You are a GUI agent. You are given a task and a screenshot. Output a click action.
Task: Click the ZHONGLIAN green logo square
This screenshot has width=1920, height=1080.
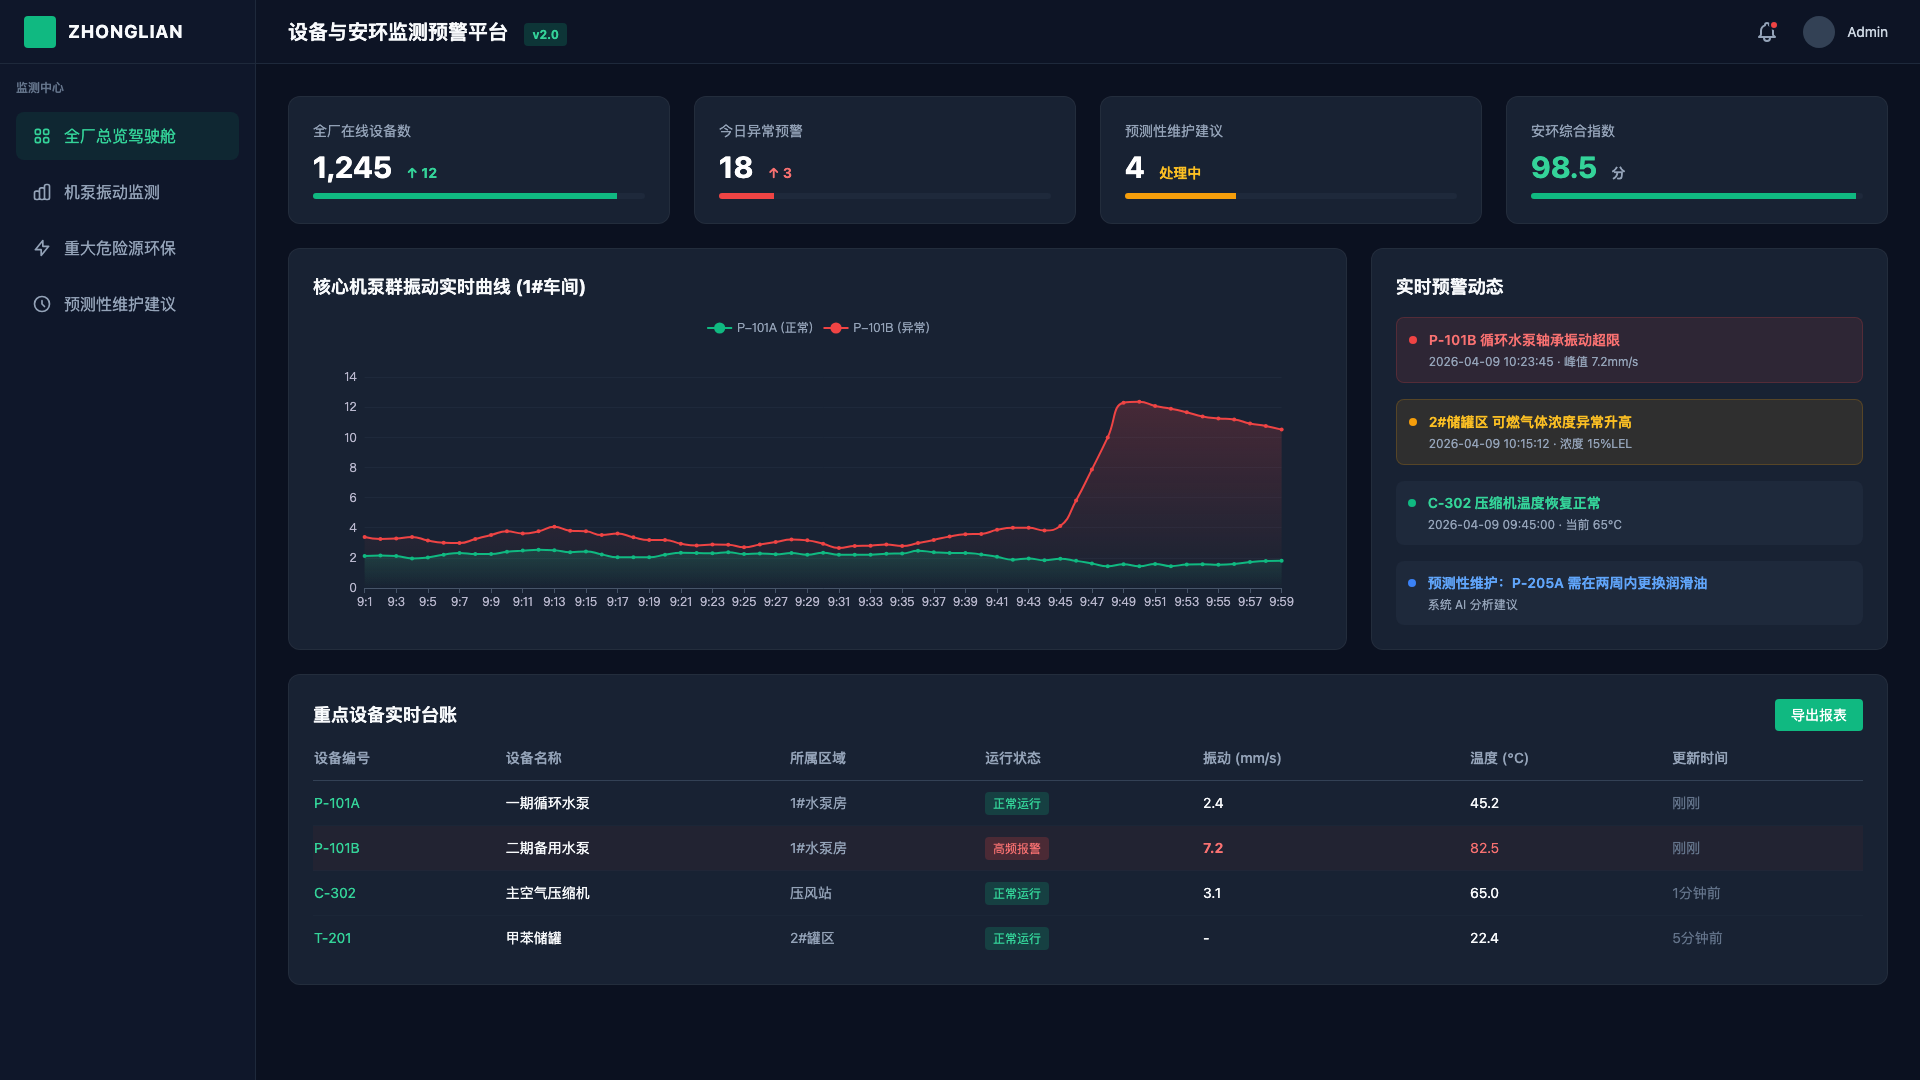(x=39, y=31)
